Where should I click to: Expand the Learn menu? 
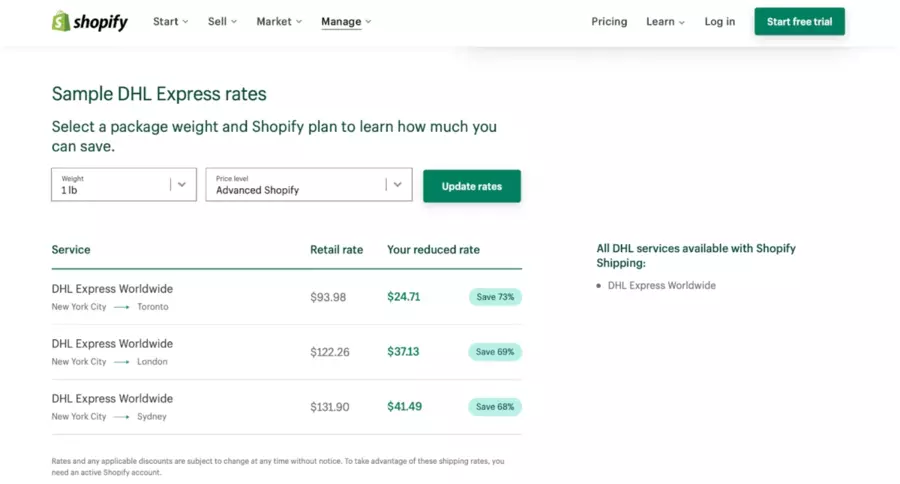665,21
